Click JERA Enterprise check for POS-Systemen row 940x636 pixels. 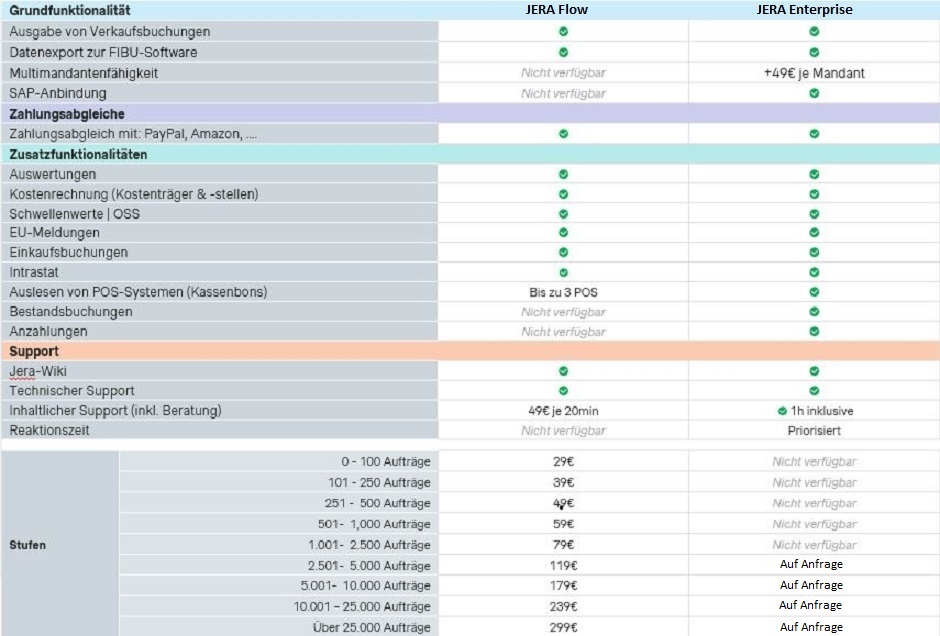point(814,292)
